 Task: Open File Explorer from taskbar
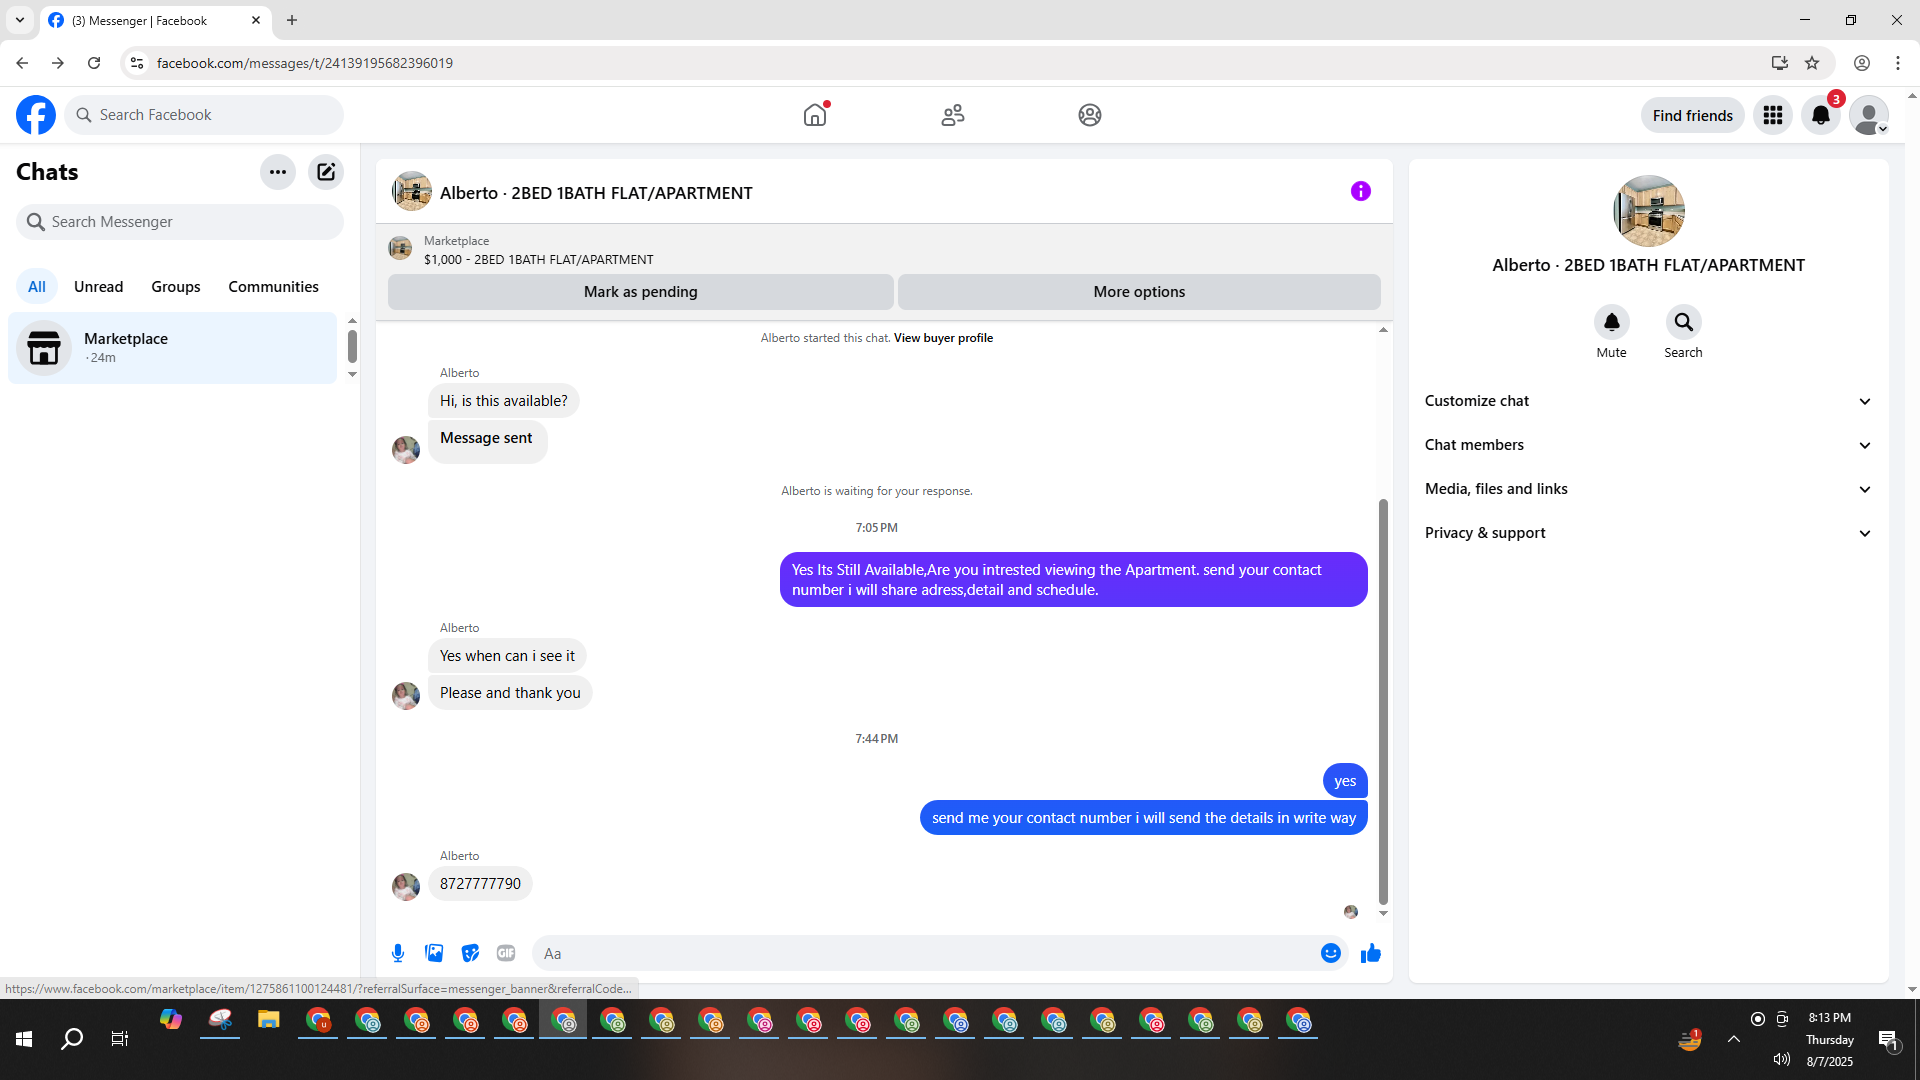pos(268,1020)
